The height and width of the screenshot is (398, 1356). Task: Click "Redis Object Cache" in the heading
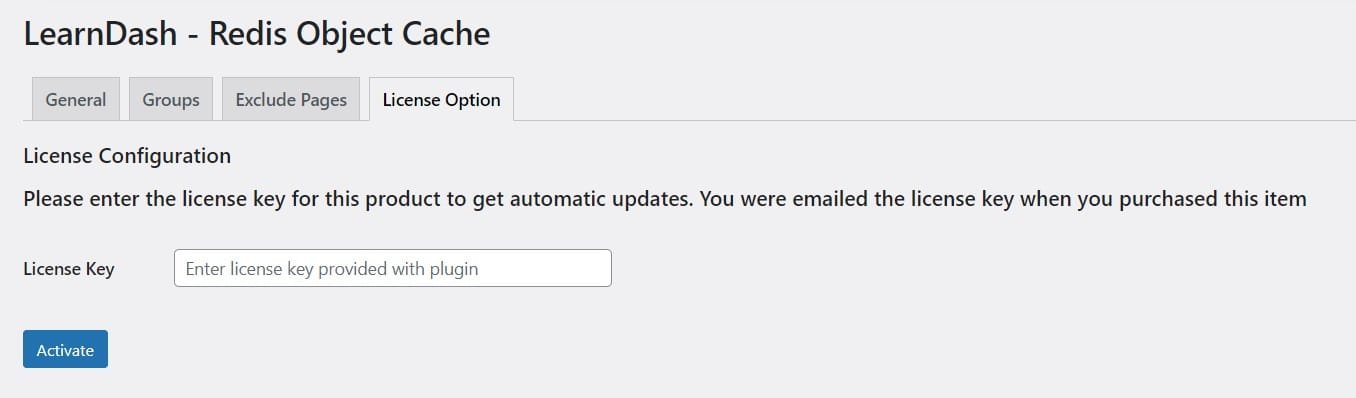[x=350, y=34]
